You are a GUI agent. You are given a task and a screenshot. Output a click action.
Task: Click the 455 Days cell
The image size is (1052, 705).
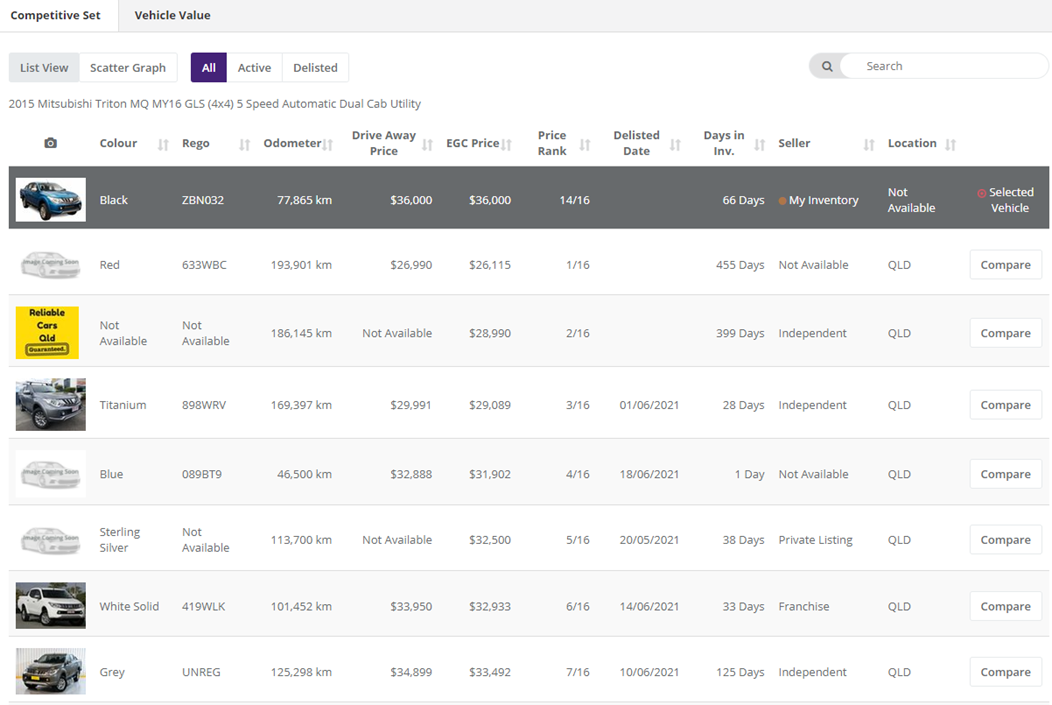tap(740, 265)
